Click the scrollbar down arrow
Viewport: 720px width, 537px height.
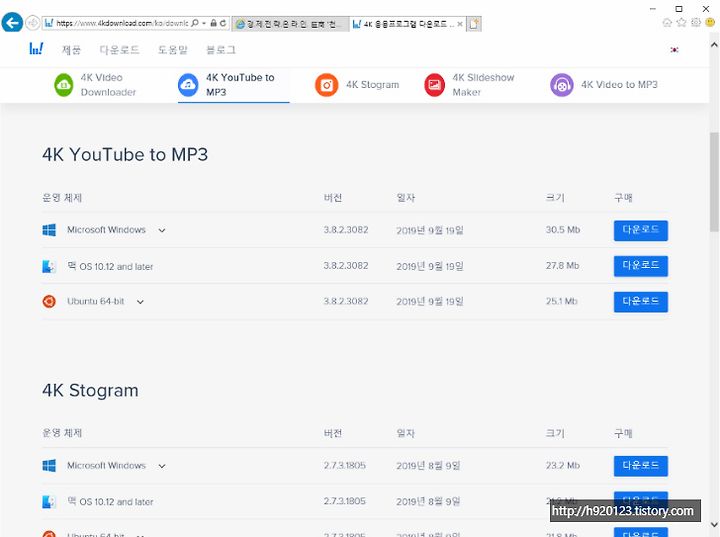pos(714,525)
